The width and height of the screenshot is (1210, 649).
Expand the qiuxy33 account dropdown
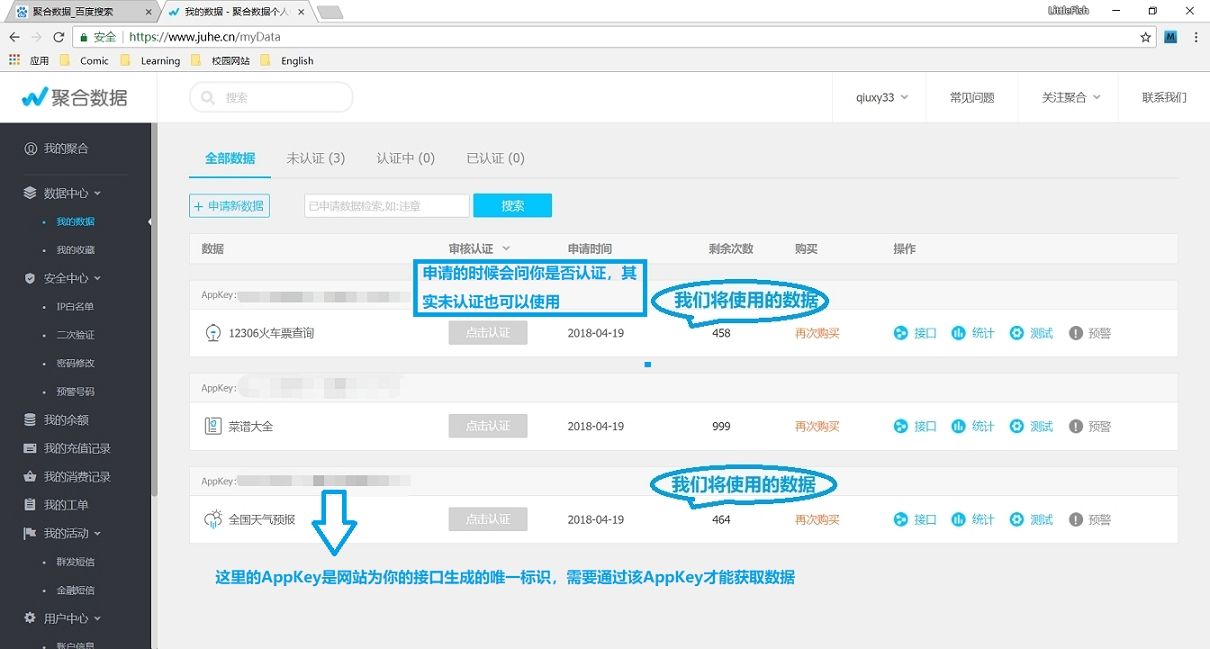click(882, 97)
